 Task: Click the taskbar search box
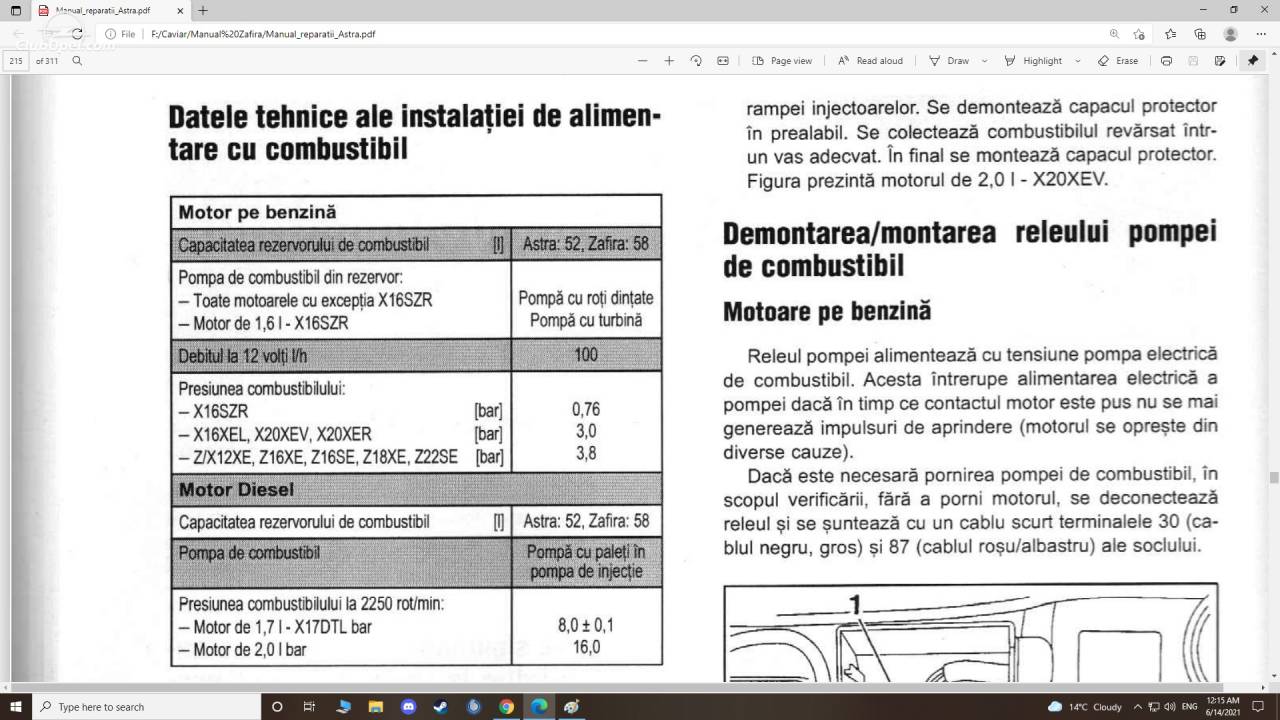tap(145, 706)
